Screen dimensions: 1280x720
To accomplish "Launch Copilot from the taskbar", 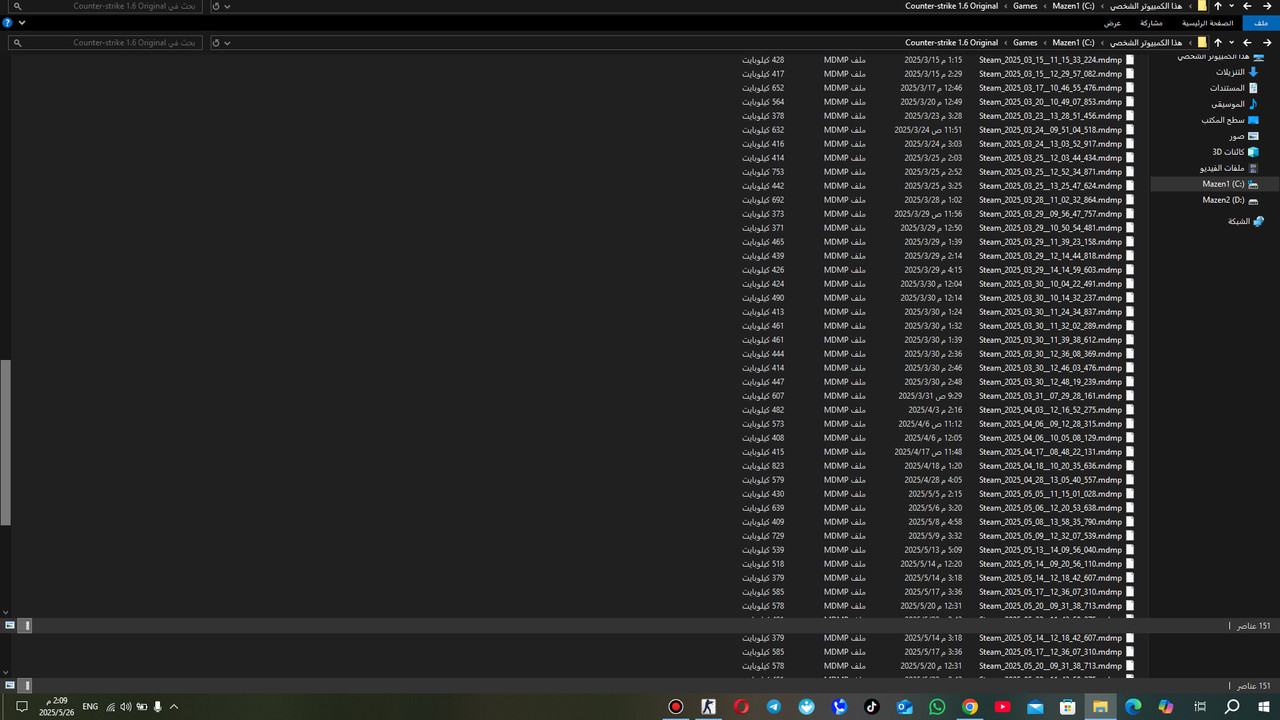I will point(1166,706).
